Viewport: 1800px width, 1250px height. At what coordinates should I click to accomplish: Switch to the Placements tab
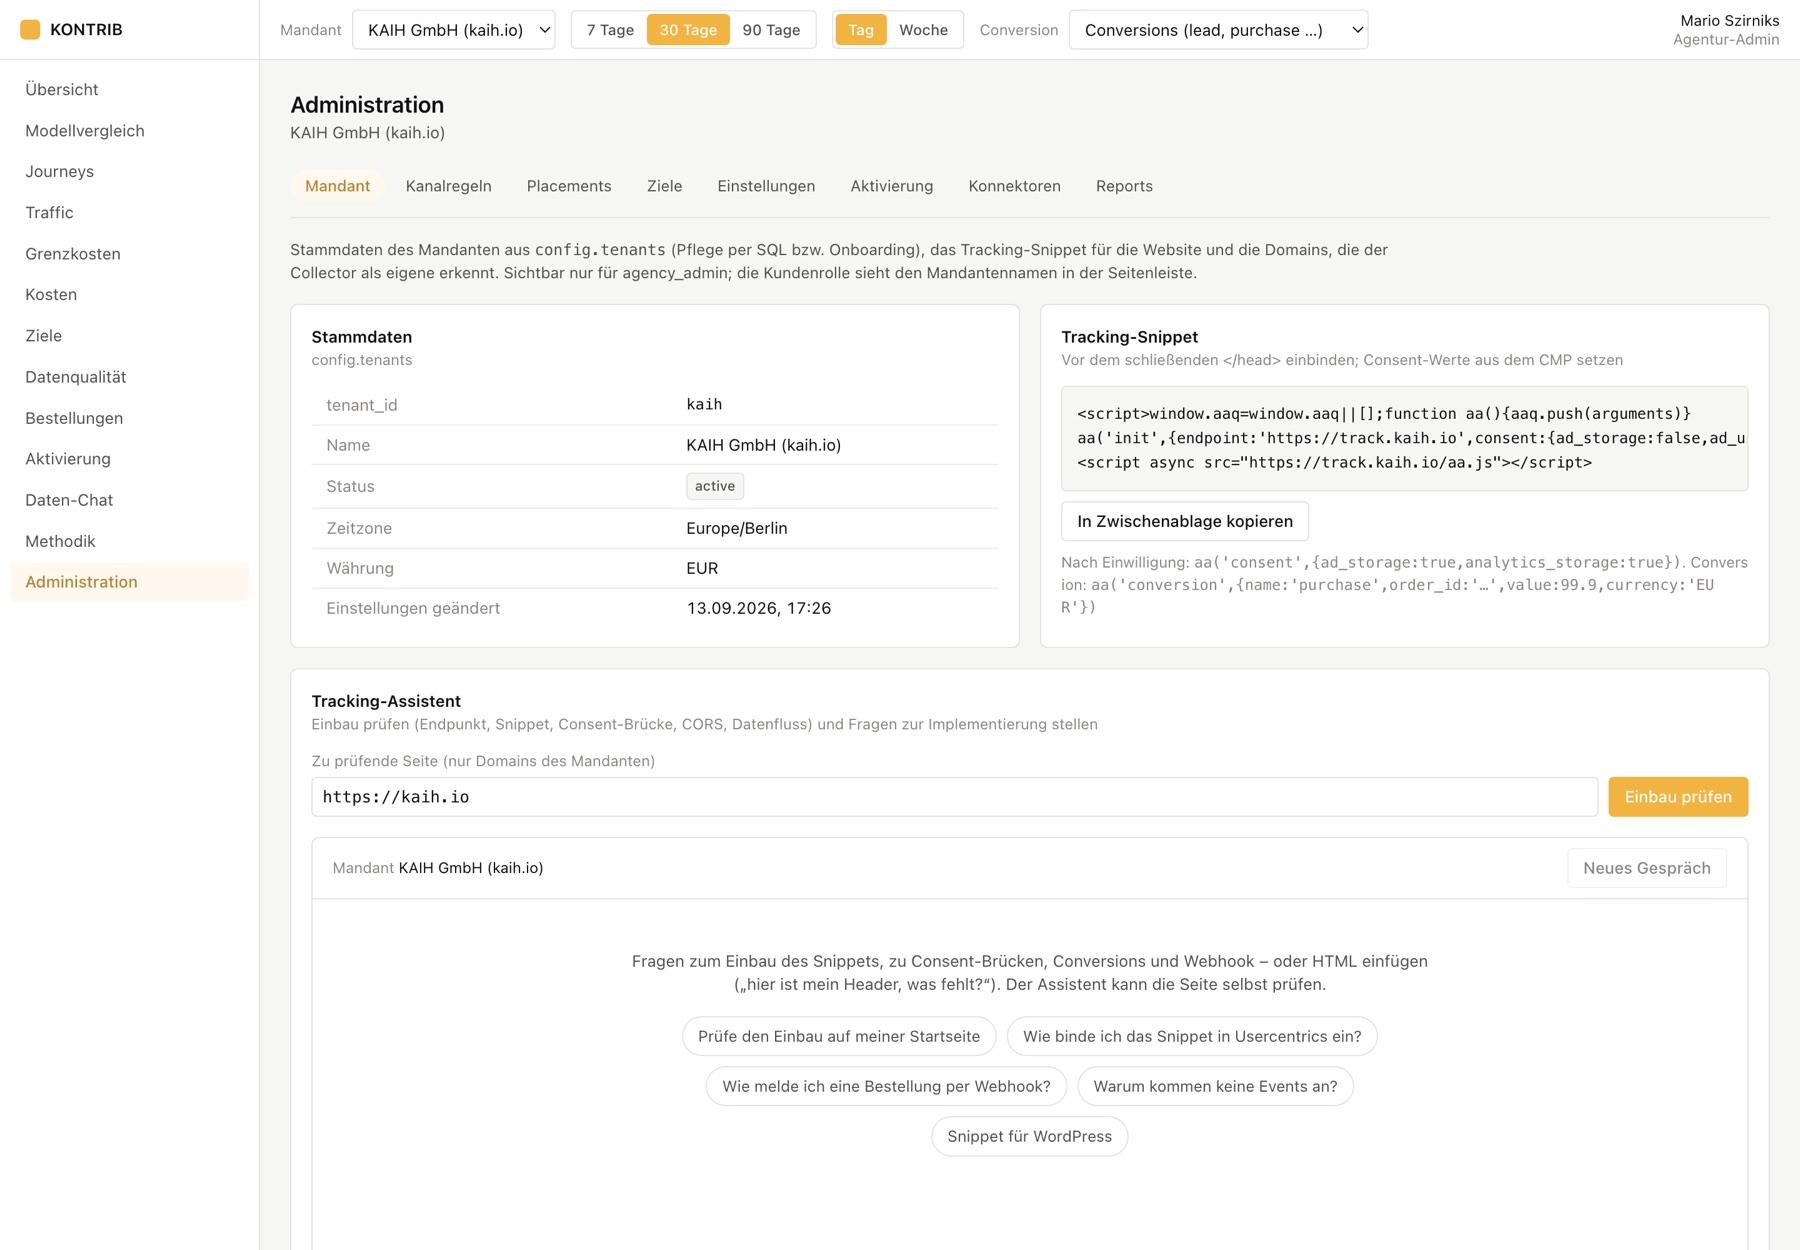(569, 186)
